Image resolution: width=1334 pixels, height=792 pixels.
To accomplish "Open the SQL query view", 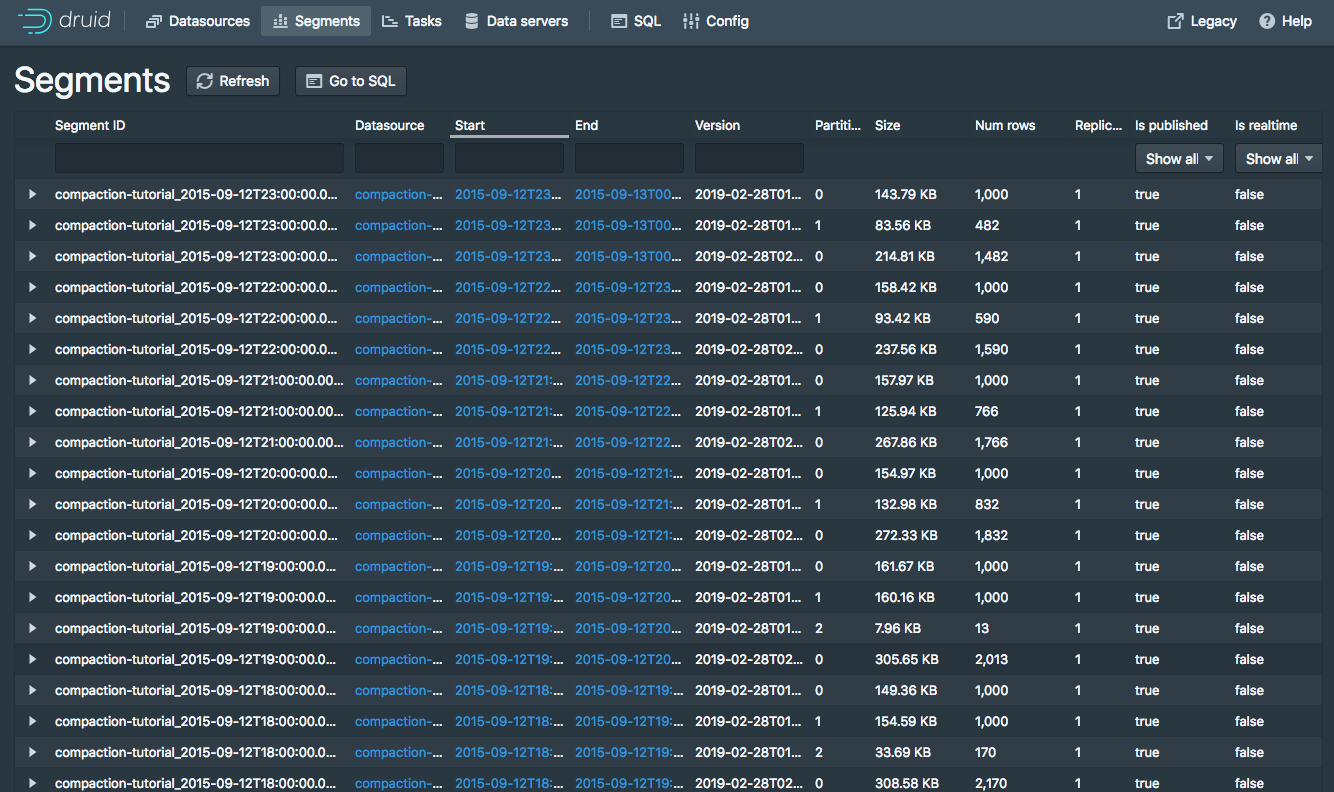I will pos(636,21).
